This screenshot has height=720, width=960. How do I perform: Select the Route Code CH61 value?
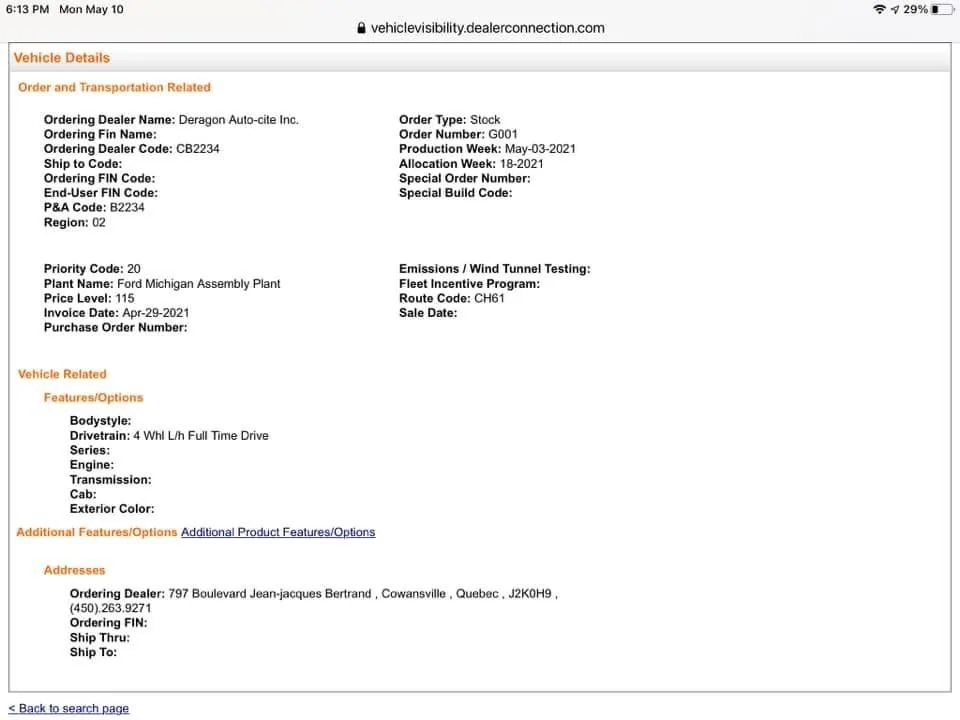click(489, 298)
